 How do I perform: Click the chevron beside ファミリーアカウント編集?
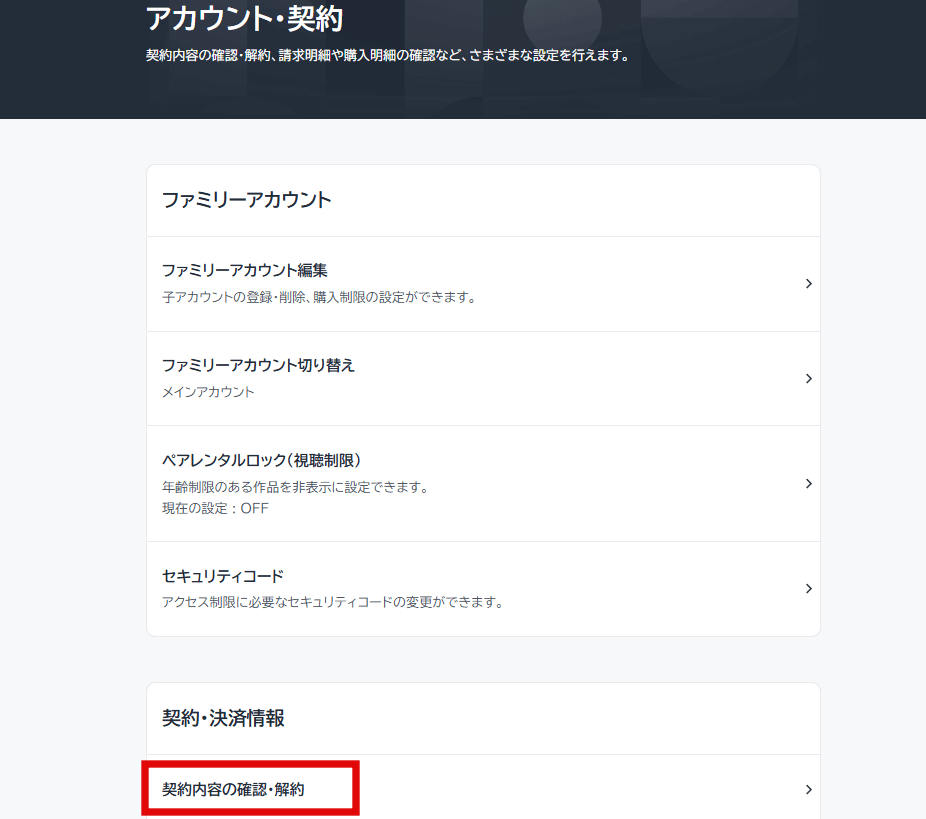tap(808, 284)
